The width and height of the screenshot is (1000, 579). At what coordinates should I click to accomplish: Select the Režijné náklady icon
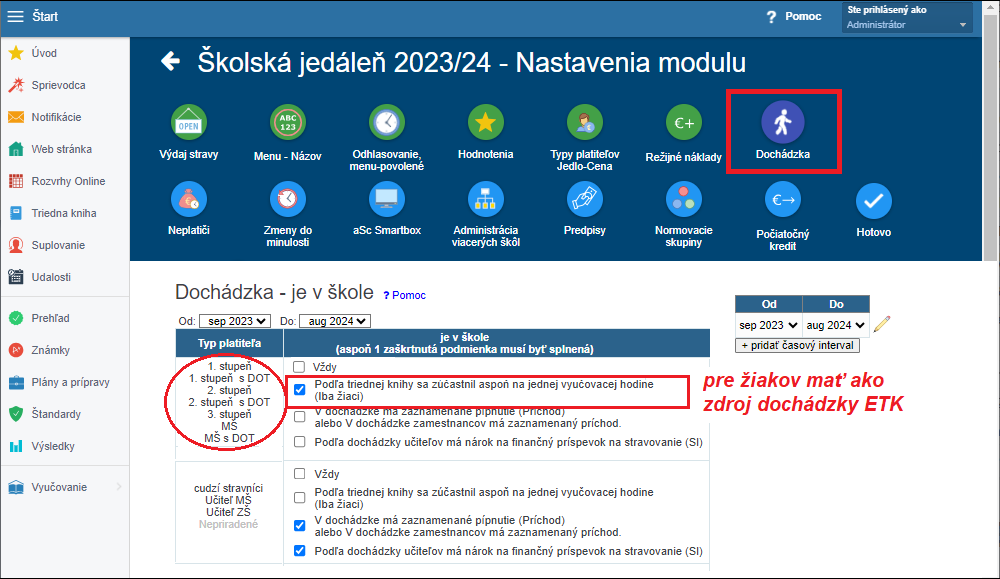point(683,124)
